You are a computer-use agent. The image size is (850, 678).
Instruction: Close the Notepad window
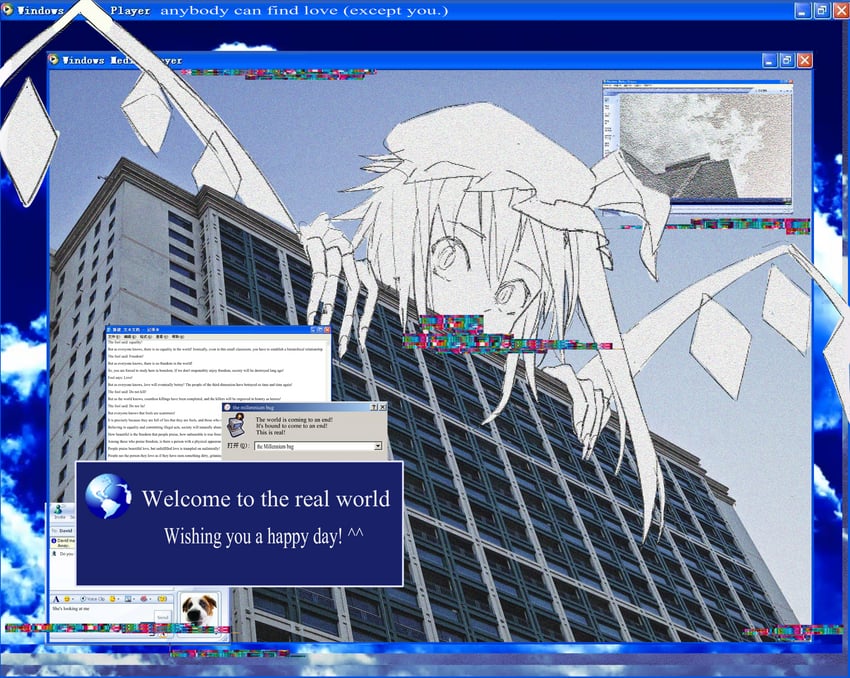[x=327, y=330]
